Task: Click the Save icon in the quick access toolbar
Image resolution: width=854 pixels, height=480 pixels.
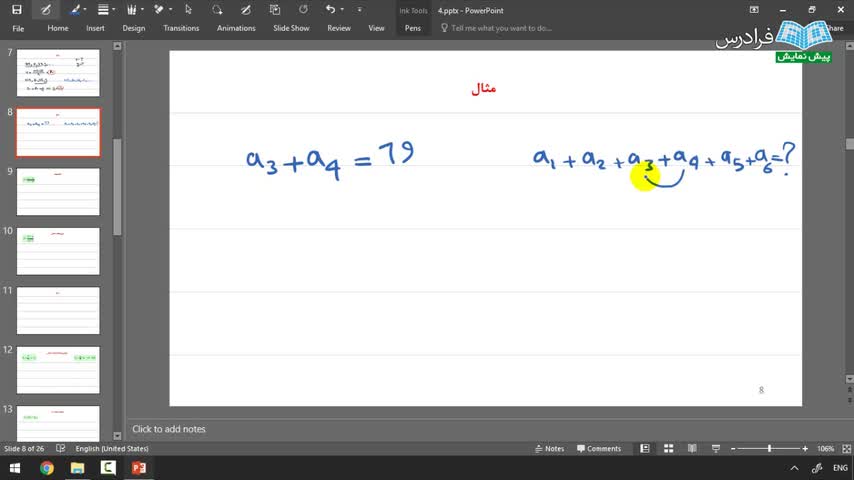Action: (x=17, y=10)
